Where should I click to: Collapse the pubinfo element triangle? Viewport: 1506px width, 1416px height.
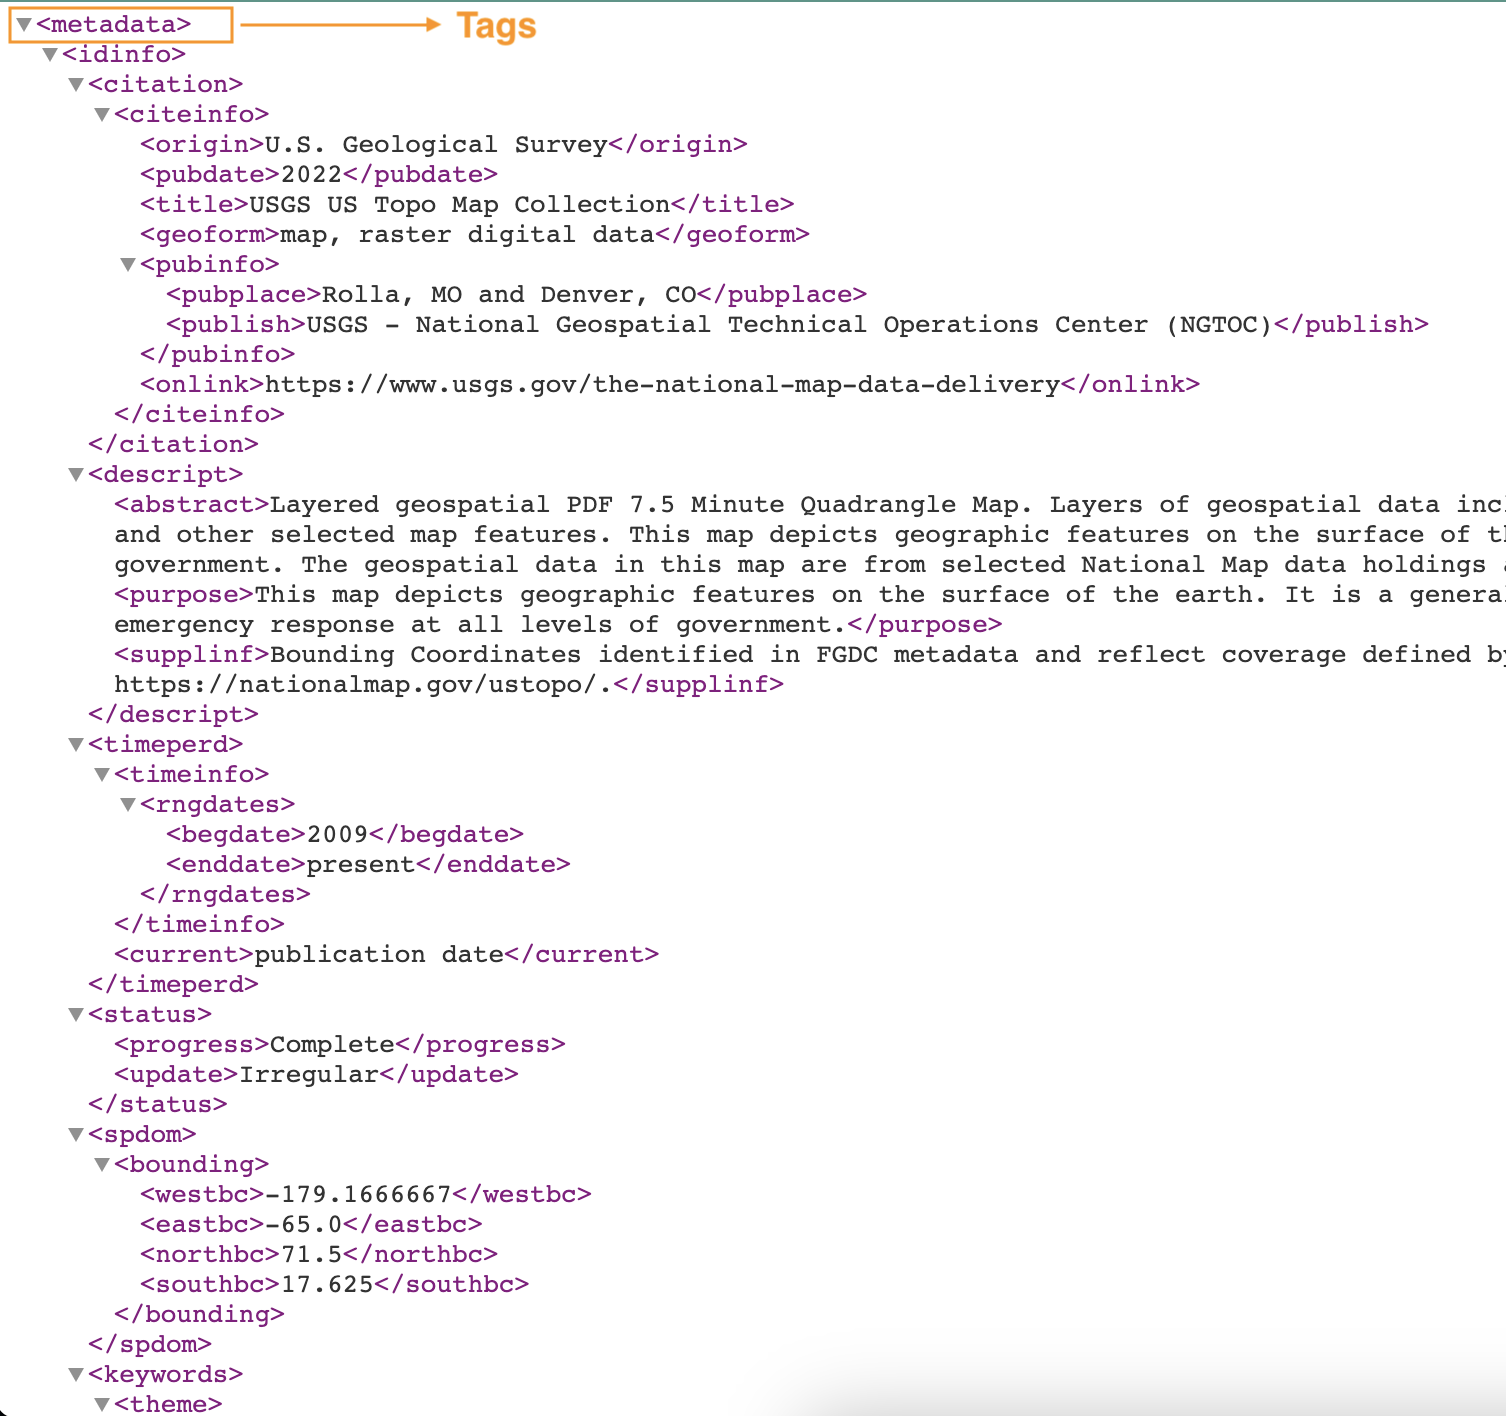click(128, 264)
